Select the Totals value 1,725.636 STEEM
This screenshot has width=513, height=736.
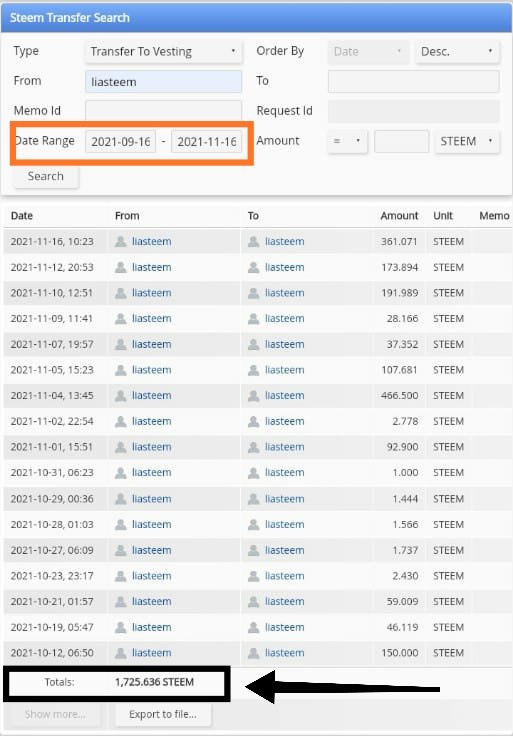tap(154, 682)
